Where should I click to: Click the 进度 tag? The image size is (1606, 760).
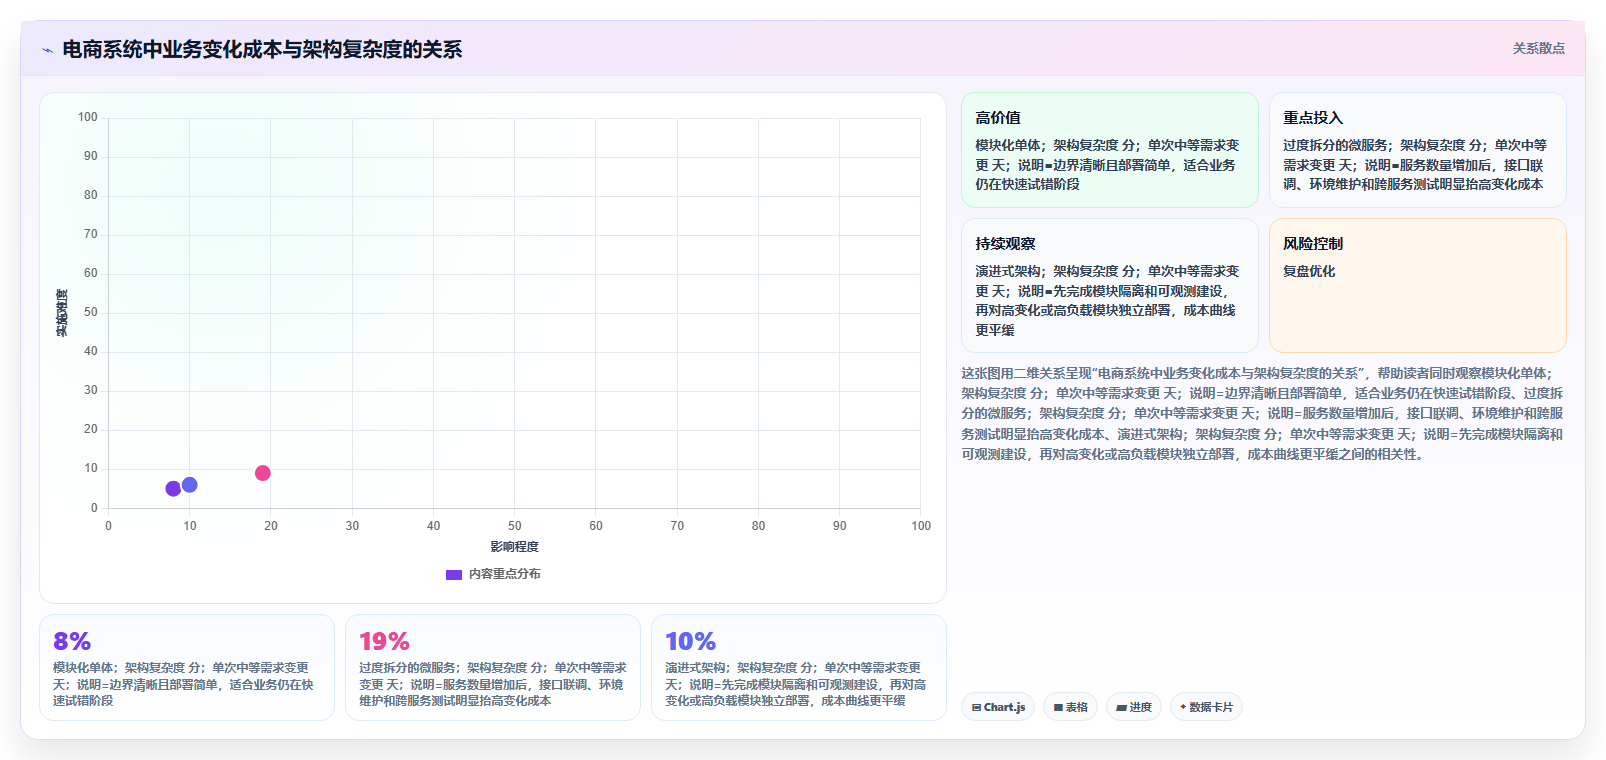coord(1134,707)
